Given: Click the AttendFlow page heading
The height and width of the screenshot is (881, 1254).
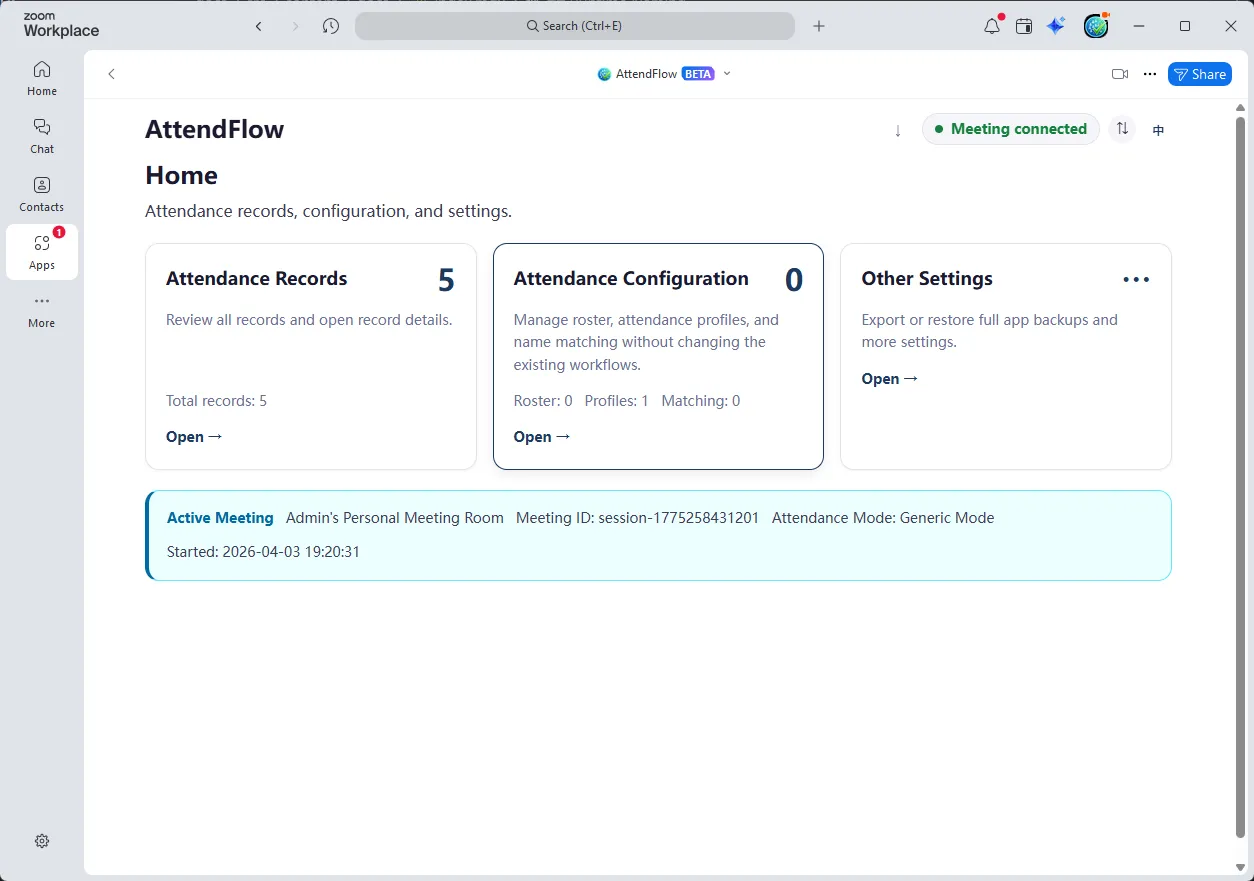Looking at the screenshot, I should pos(215,129).
